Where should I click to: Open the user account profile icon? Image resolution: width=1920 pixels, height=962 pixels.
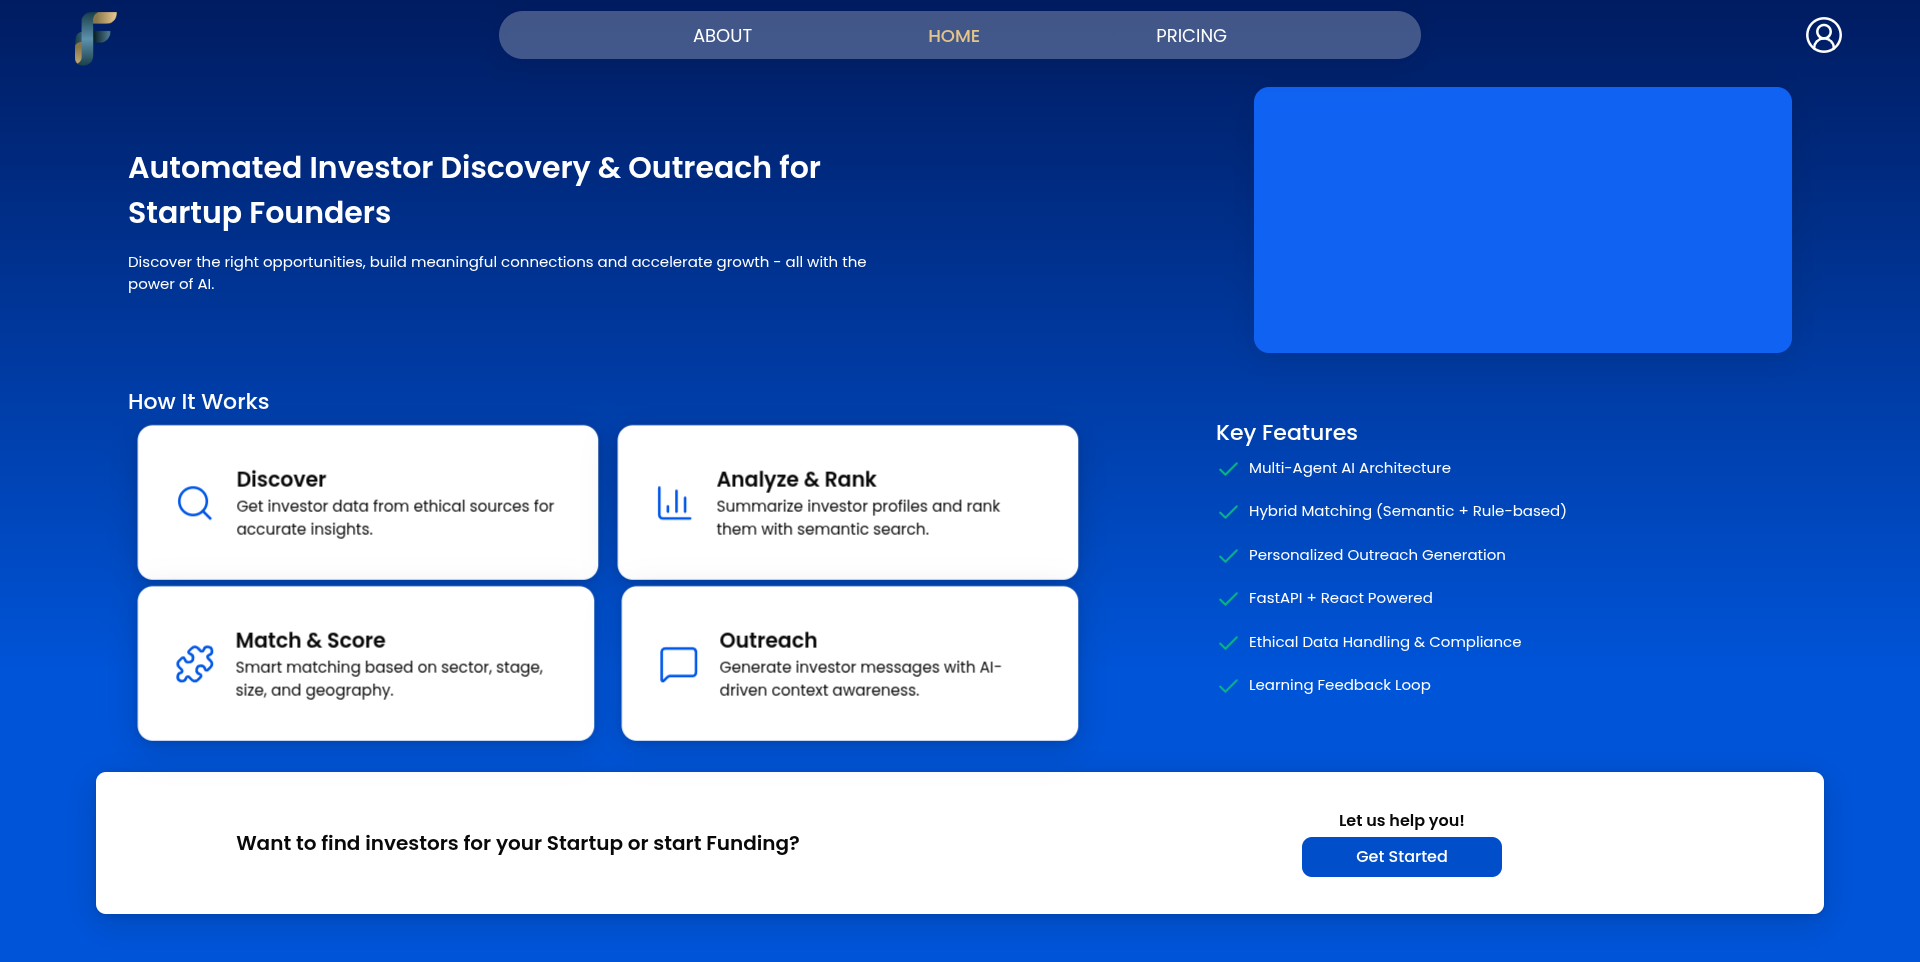tap(1822, 35)
